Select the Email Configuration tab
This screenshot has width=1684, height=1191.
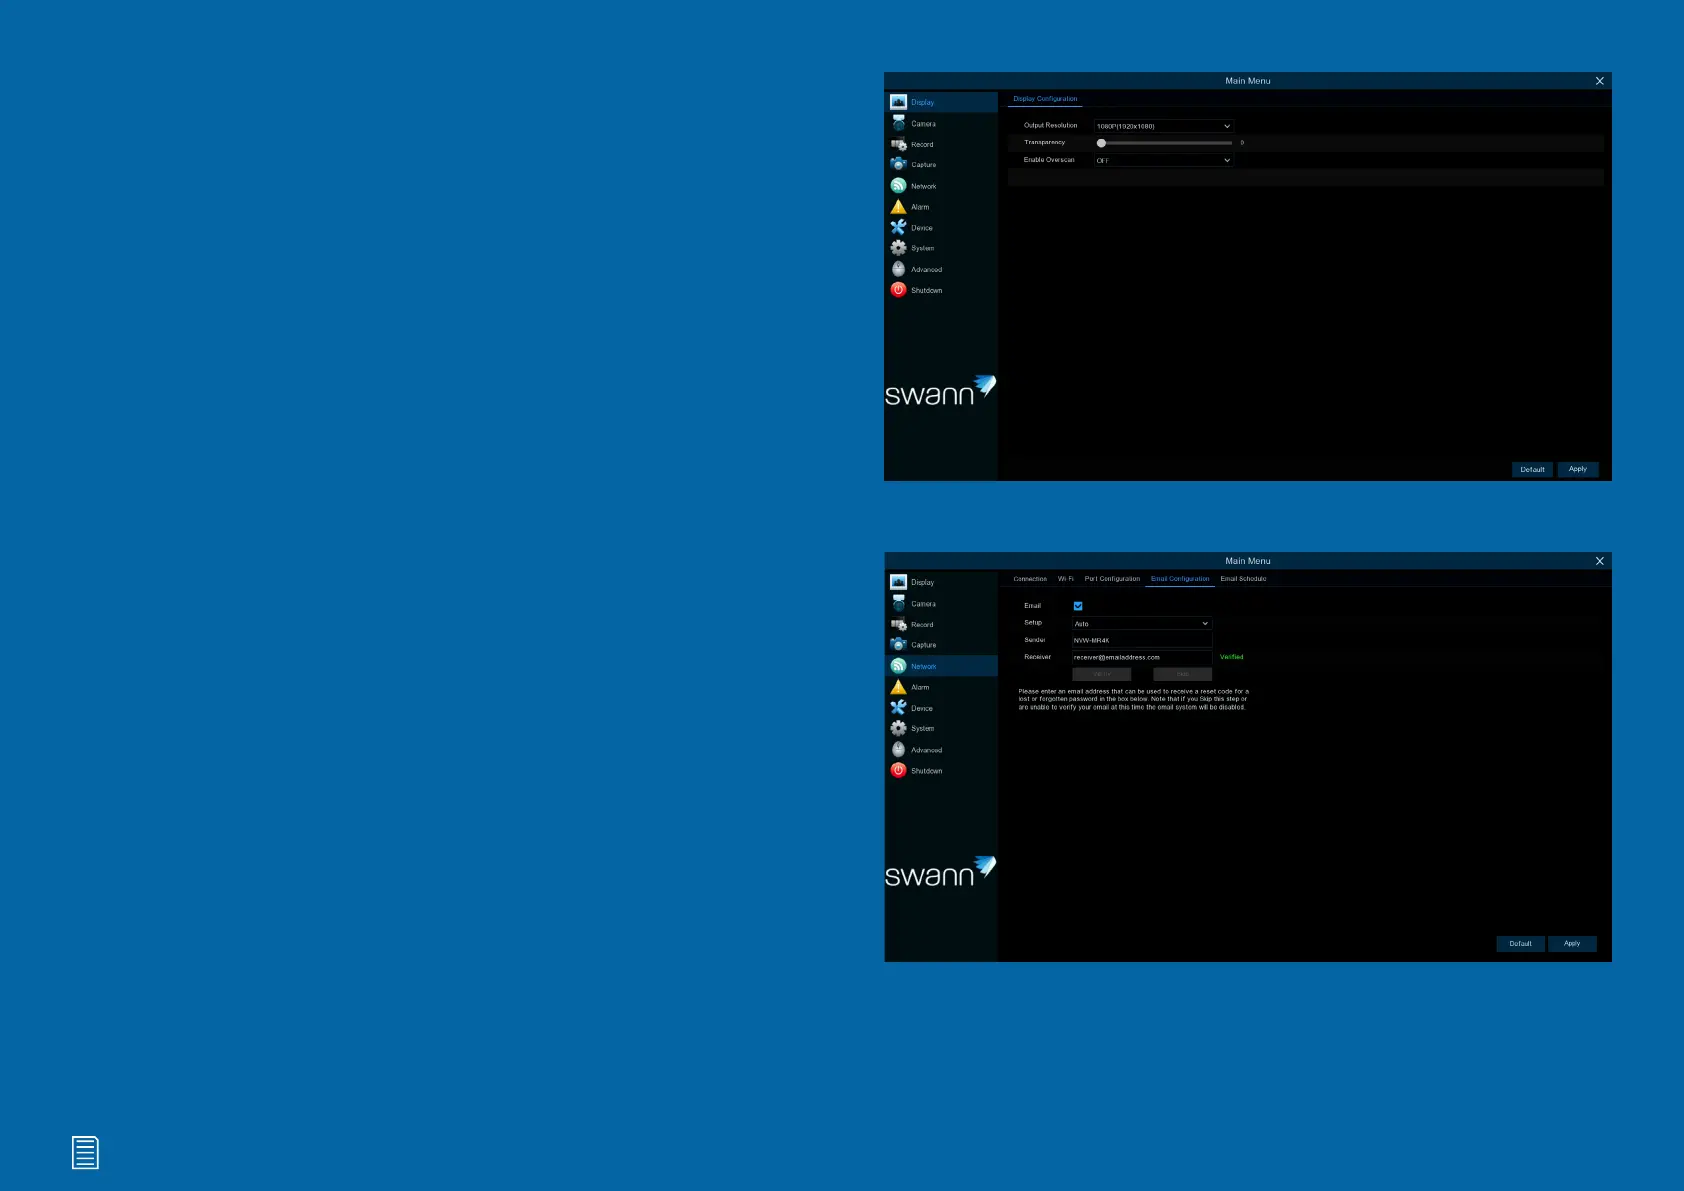pos(1180,579)
